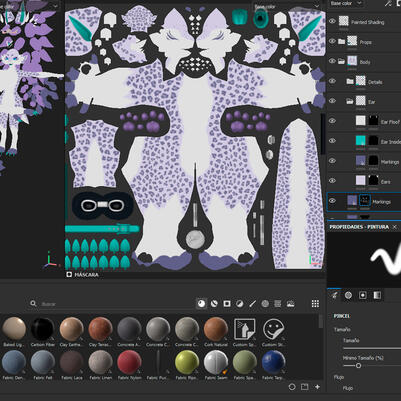Select the PROPIEDADES - PINTURA panel title
Image resolution: width=401 pixels, height=401 pixels.
pos(359,227)
